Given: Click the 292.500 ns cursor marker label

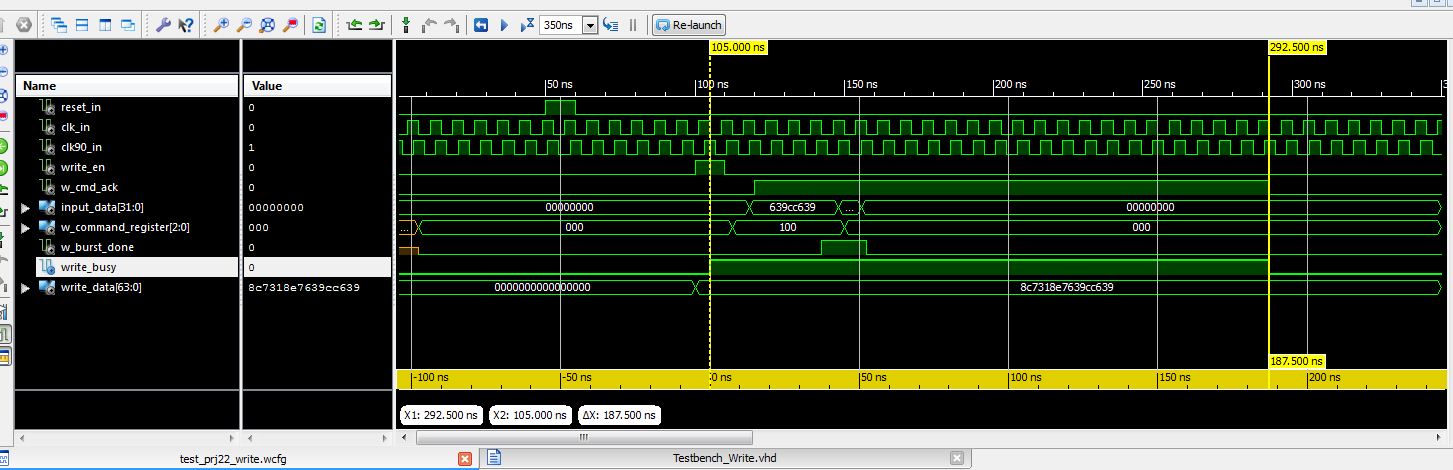Looking at the screenshot, I should point(1297,47).
